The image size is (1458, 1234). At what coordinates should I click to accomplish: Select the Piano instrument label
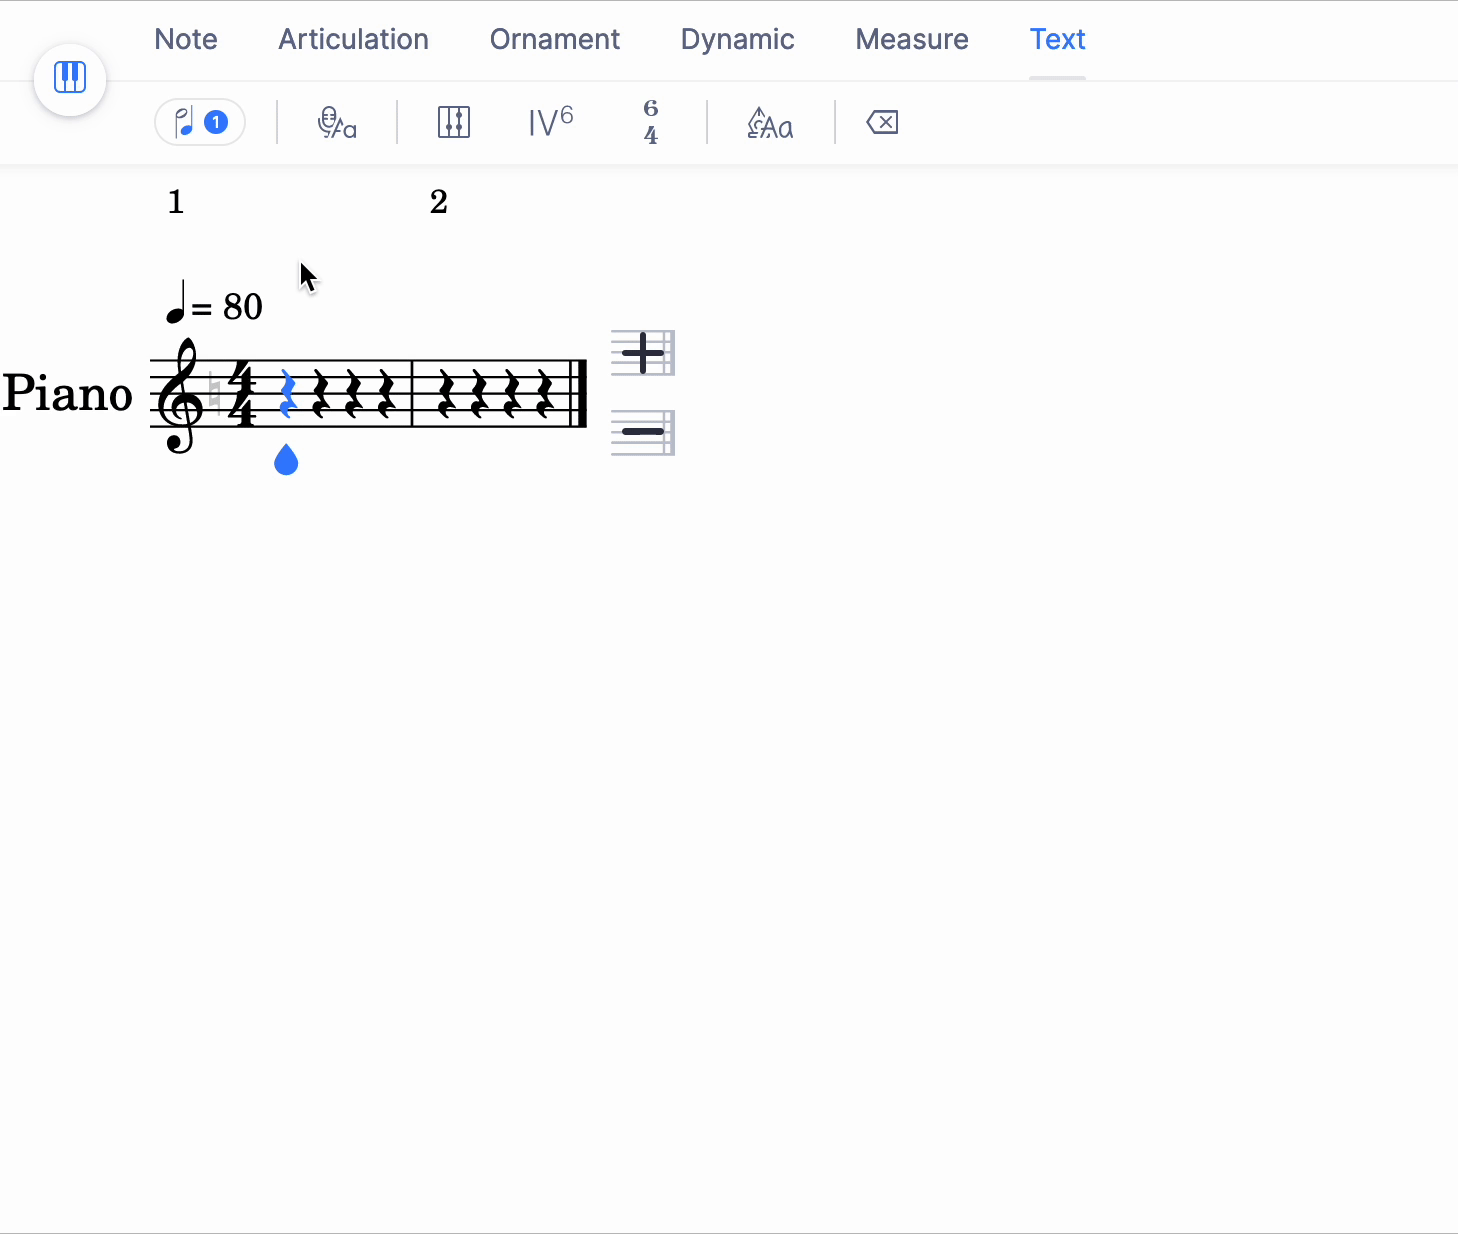tap(67, 393)
